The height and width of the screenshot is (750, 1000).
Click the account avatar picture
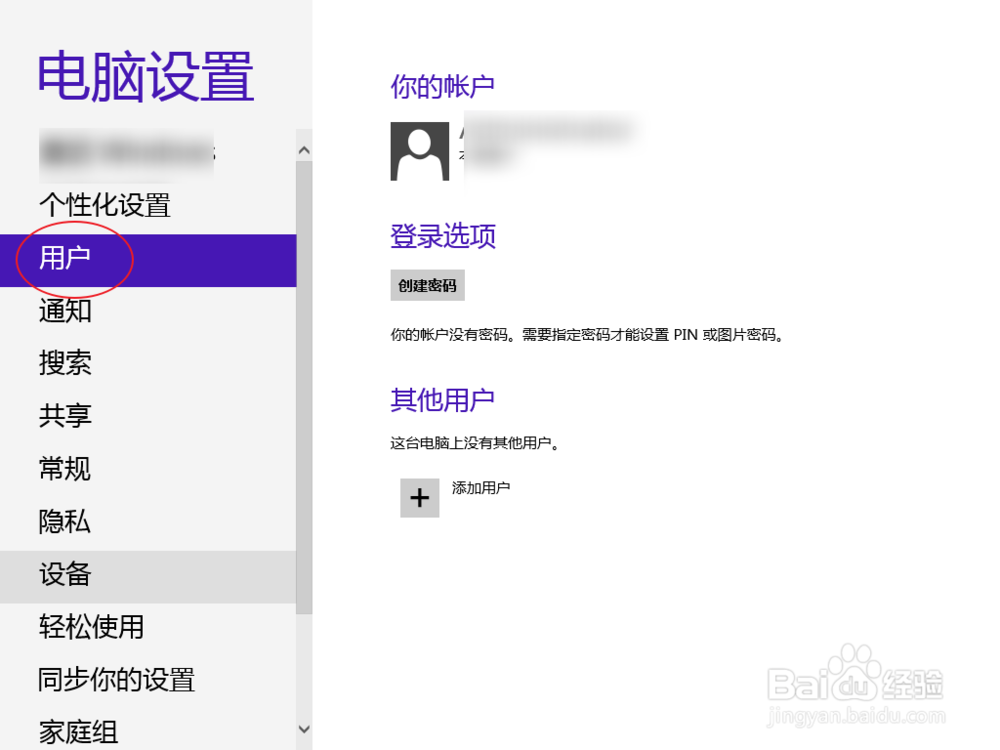[420, 151]
